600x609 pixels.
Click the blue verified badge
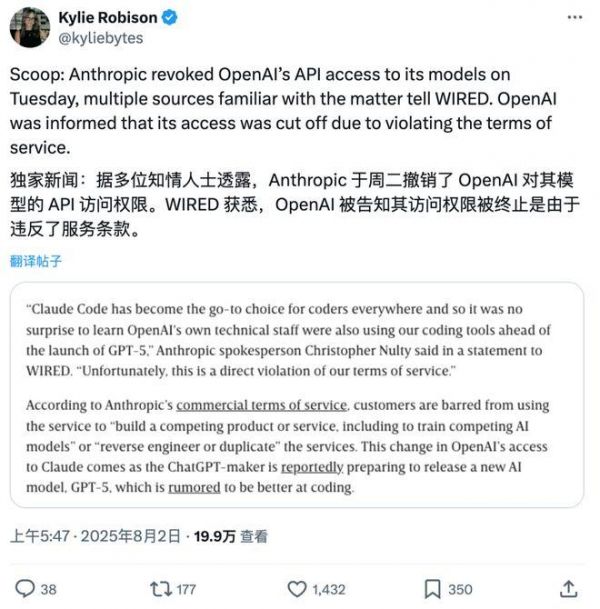point(169,17)
